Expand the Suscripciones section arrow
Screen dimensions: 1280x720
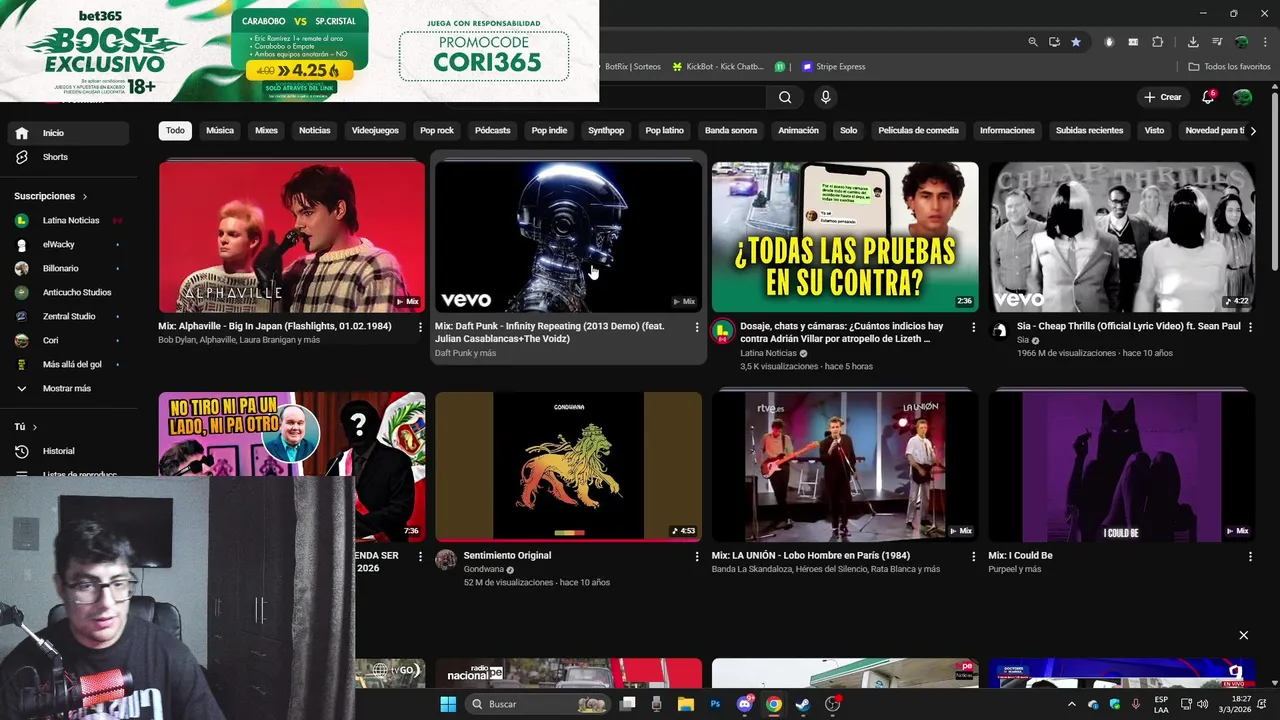coord(85,197)
